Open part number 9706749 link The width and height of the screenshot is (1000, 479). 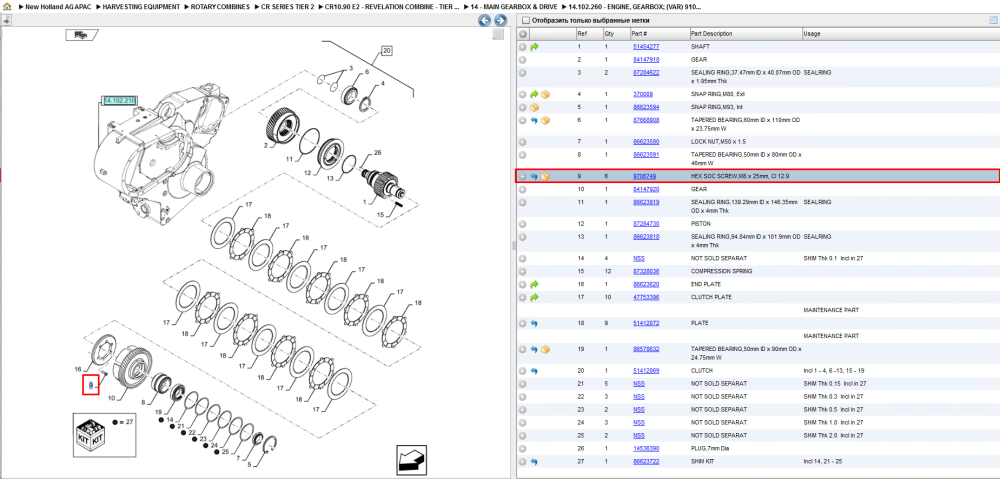coord(644,176)
